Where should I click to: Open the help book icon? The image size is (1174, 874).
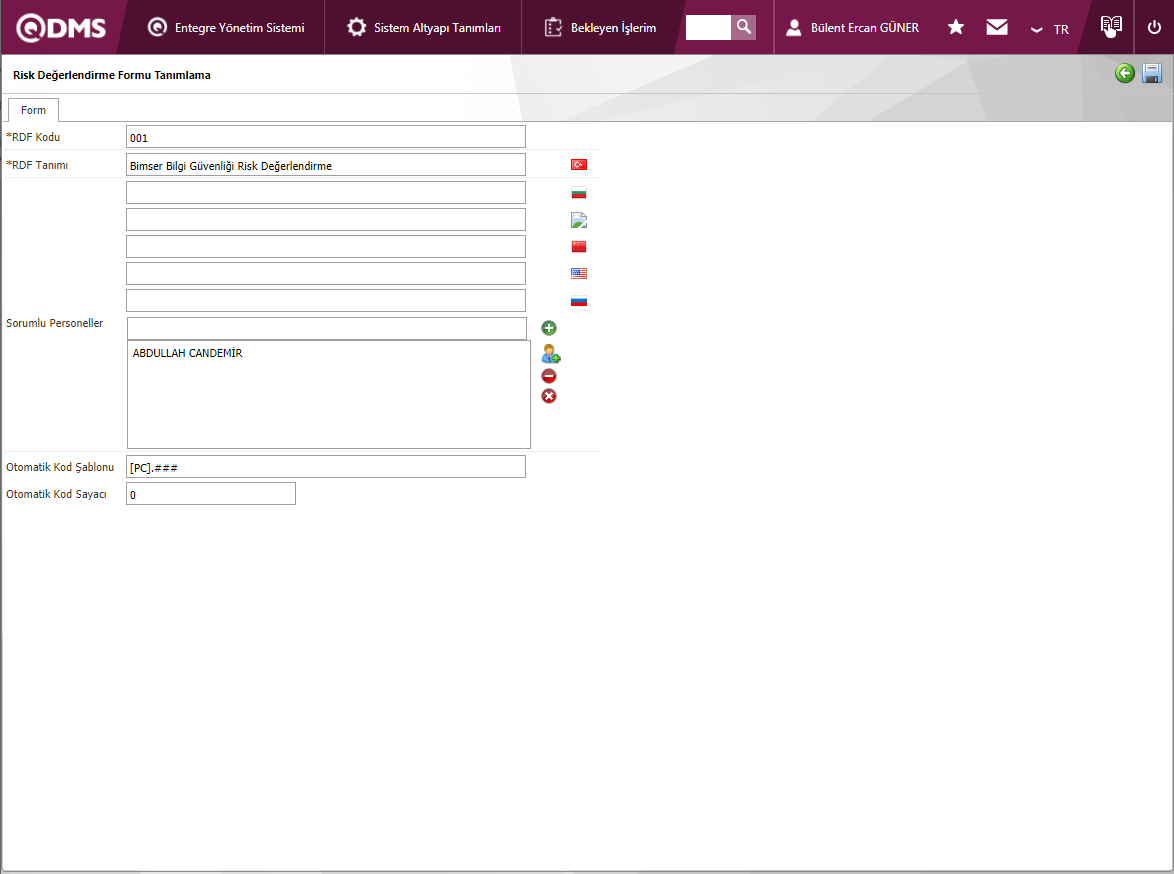click(1111, 27)
